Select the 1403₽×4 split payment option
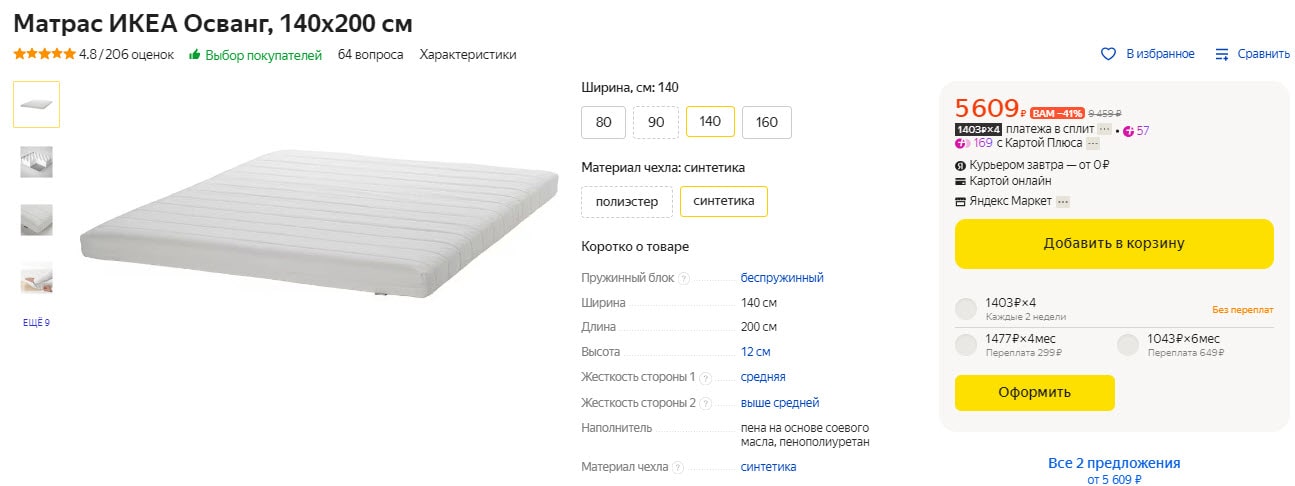The image size is (1295, 486). pos(966,308)
